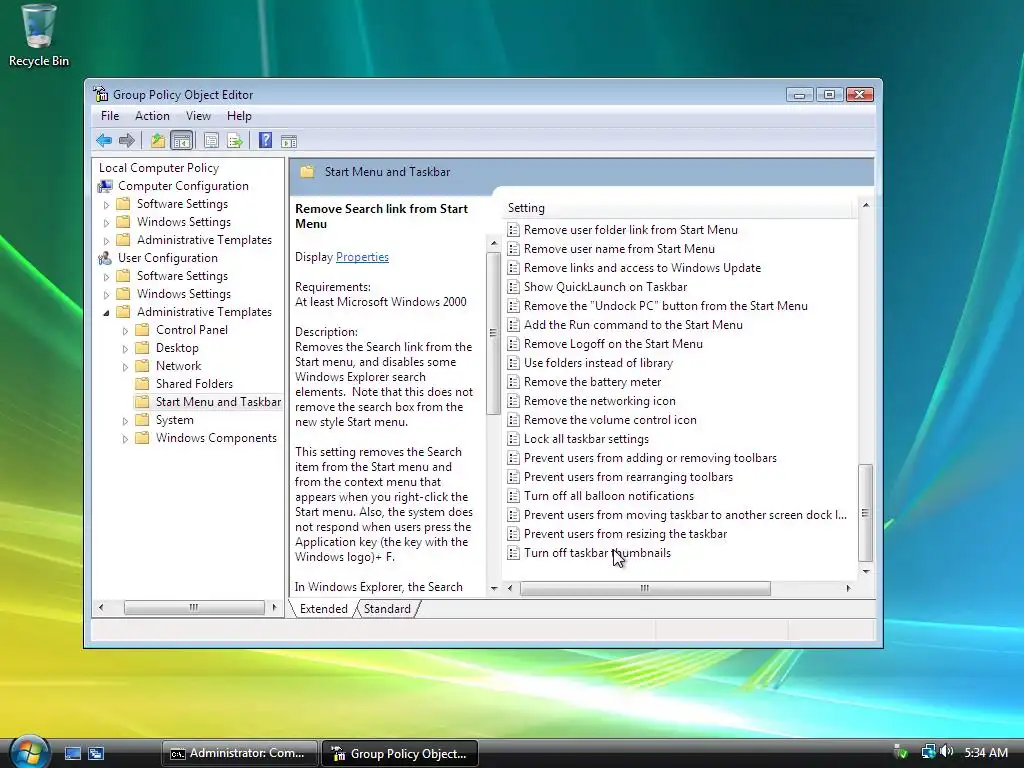The image size is (1024, 768).
Task: Click the settings list's scroll-down arrow
Action: click(866, 571)
